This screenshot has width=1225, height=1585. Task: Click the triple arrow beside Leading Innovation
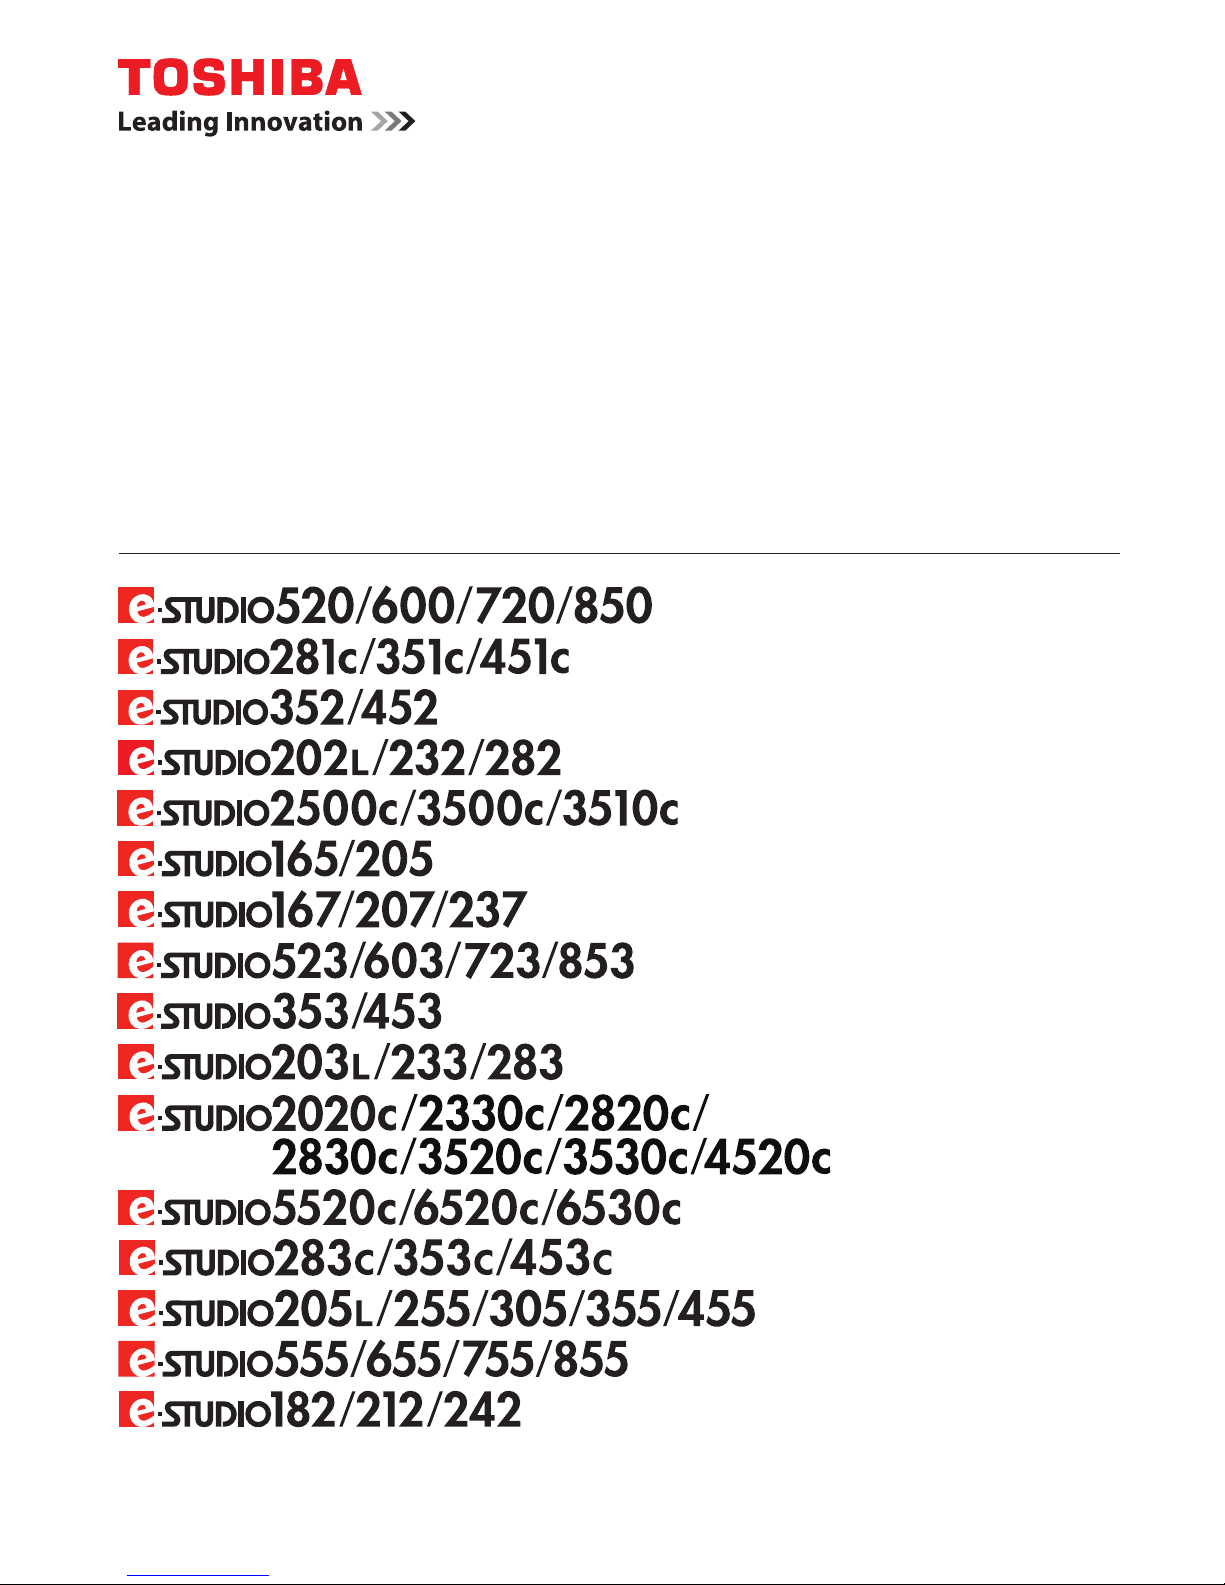[x=393, y=122]
